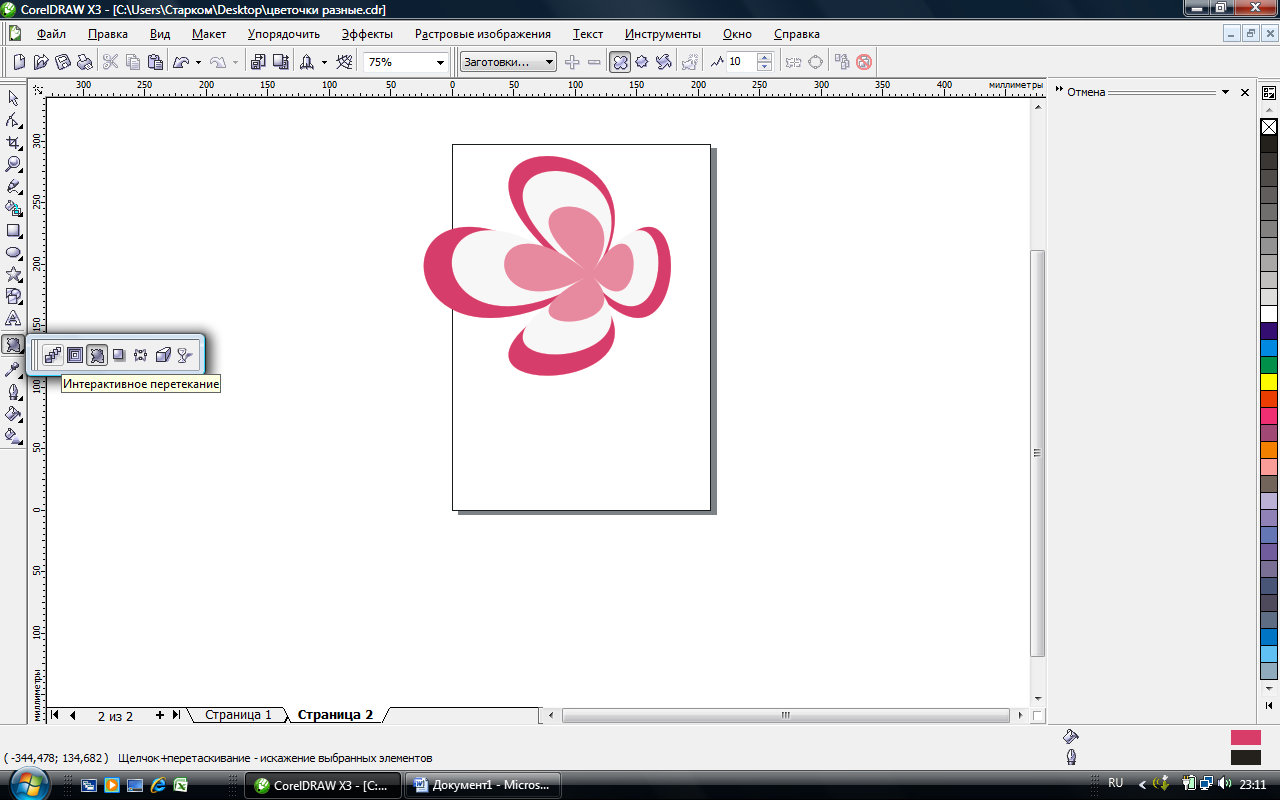Enable Push and Pull distortion mode
Viewport: 1280px width, 800px height.
click(x=620, y=62)
